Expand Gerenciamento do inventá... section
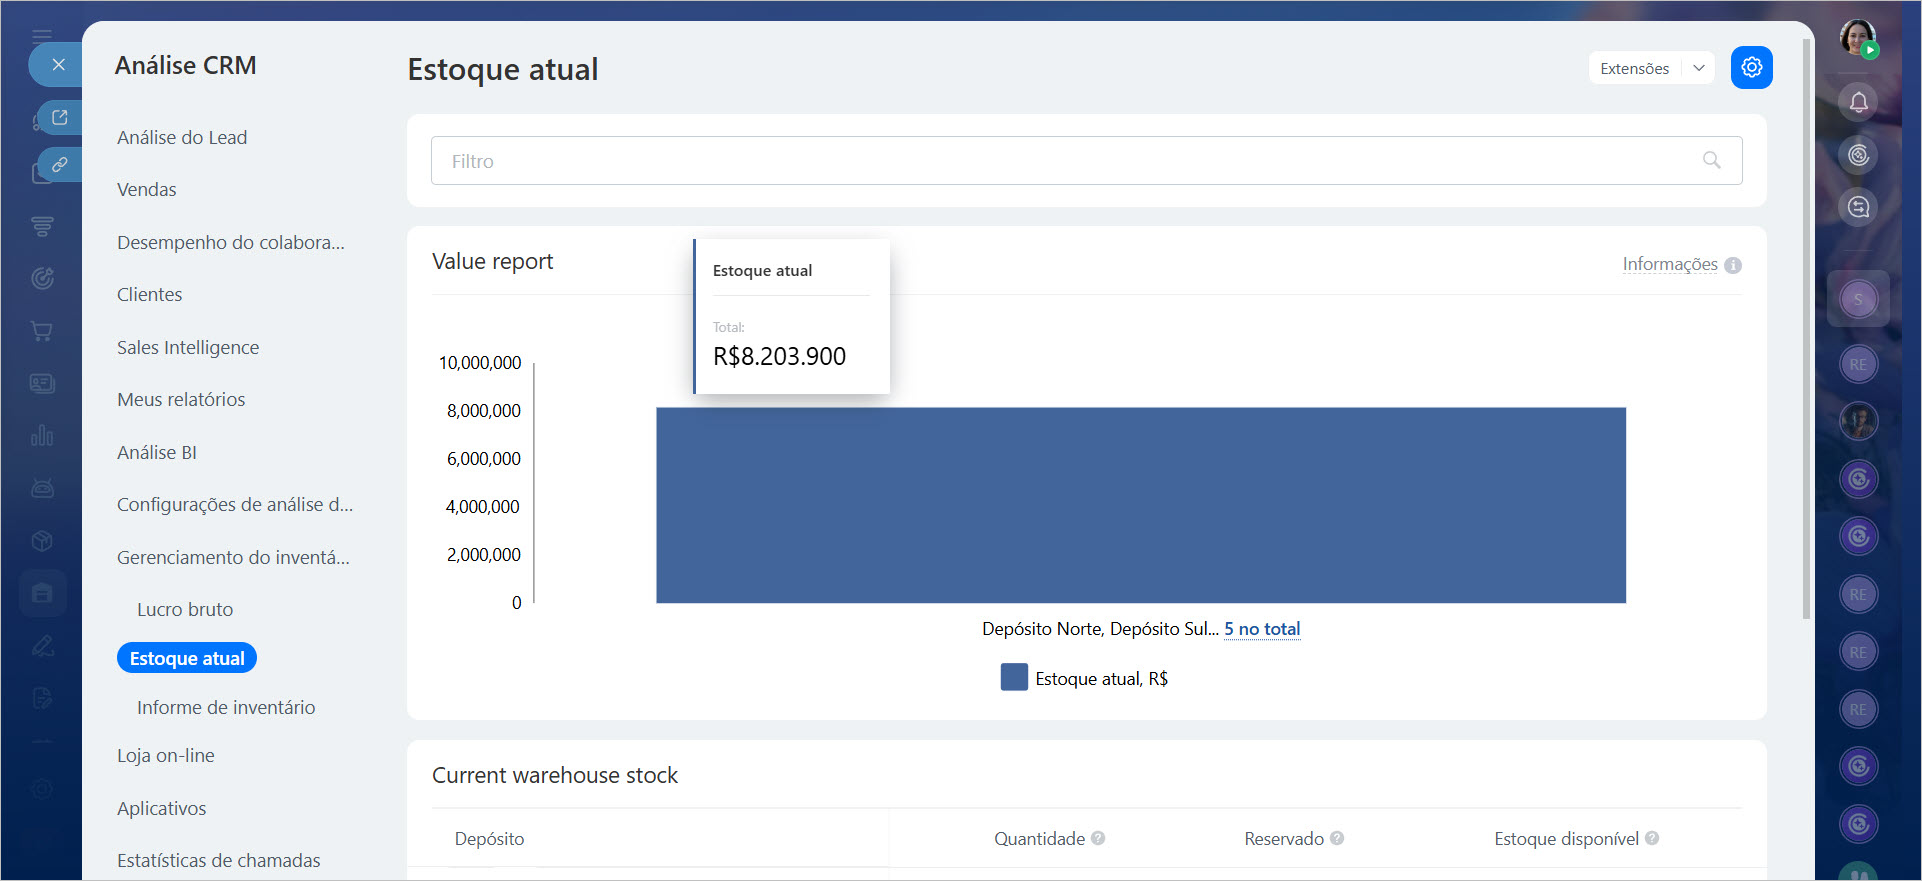Screen dimensions: 1922x881 (233, 557)
